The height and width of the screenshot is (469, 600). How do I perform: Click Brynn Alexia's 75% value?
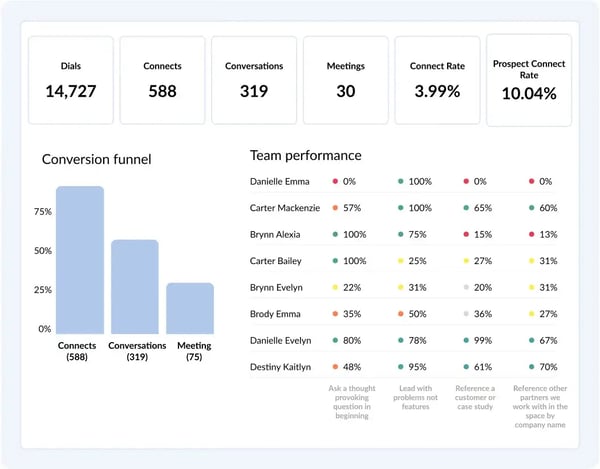pos(417,234)
